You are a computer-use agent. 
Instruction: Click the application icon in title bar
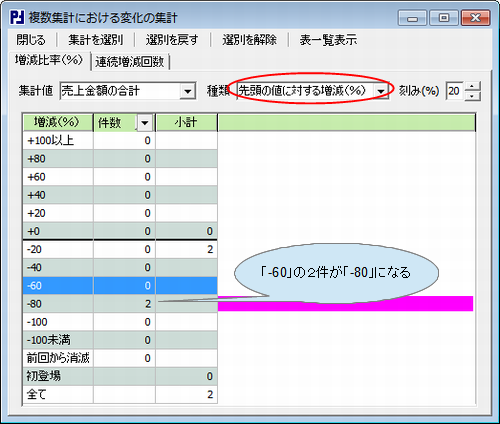(17, 17)
